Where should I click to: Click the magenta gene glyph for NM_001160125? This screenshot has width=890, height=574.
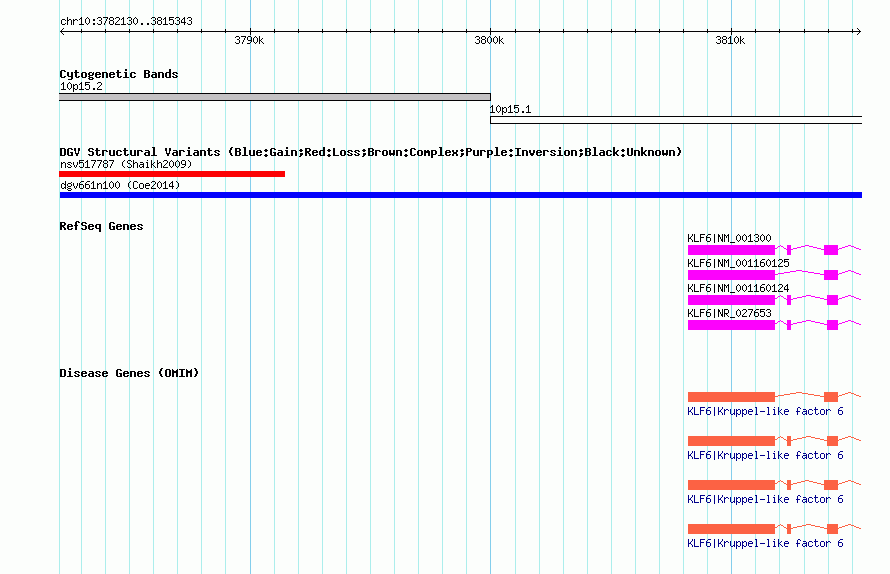774,275
